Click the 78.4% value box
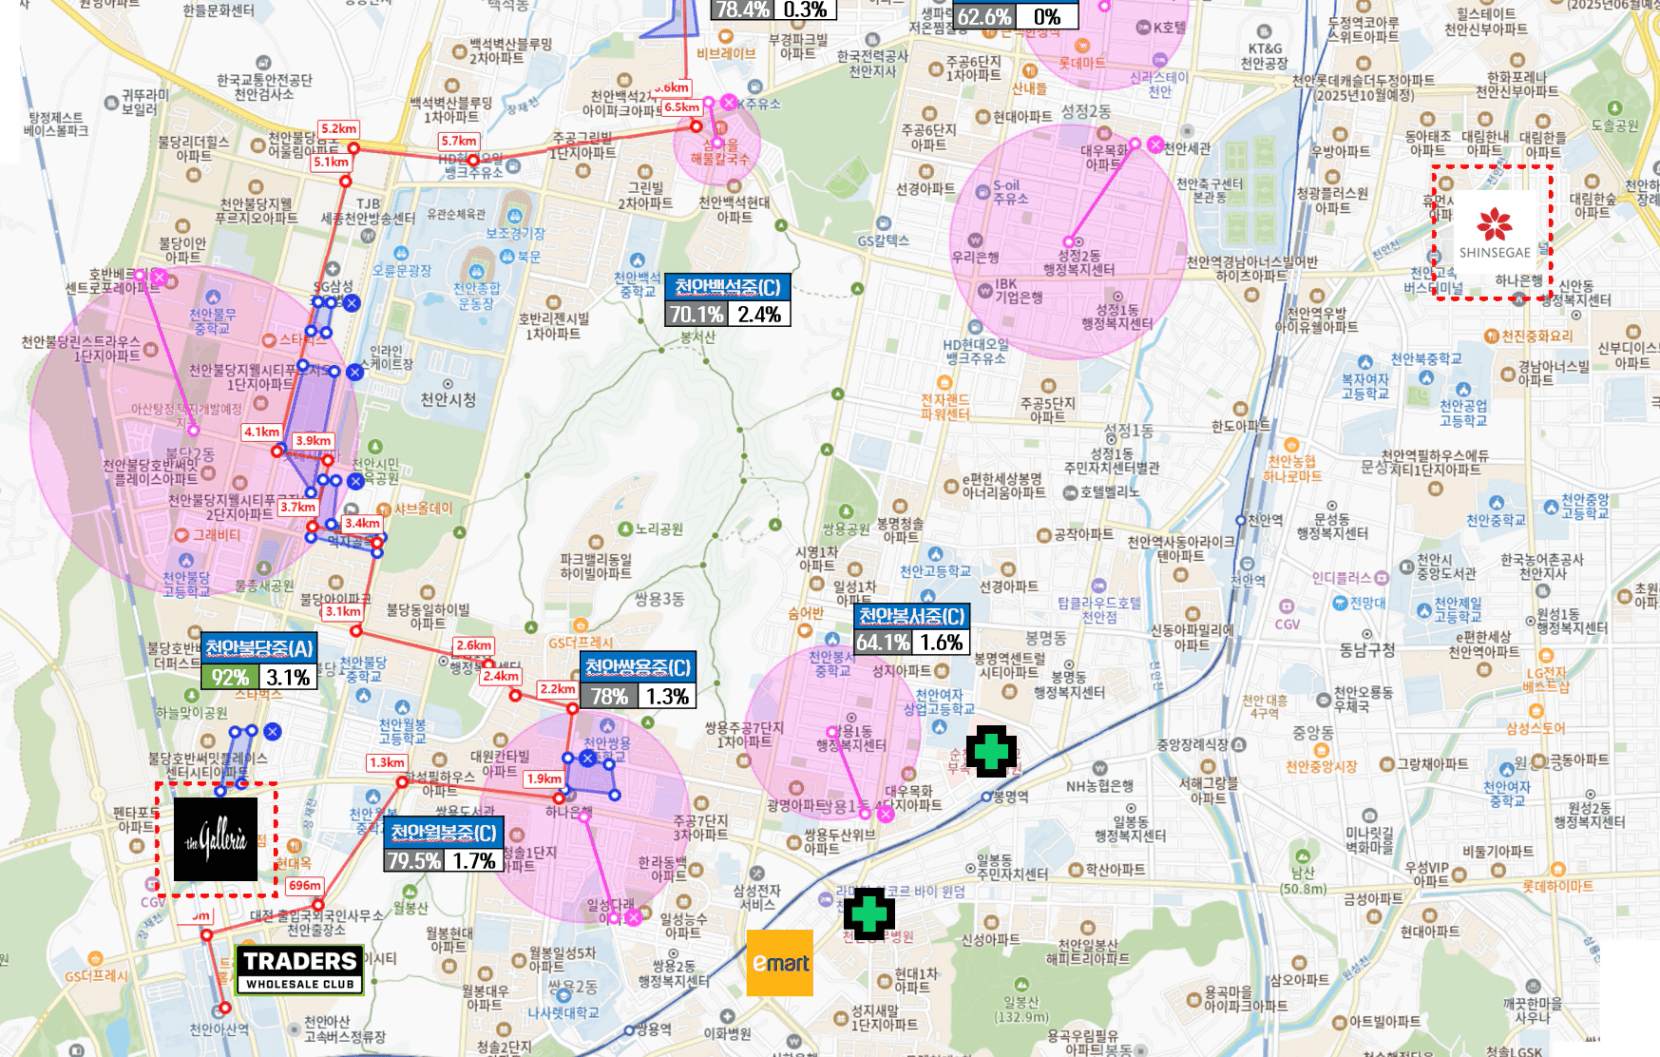 click(741, 9)
